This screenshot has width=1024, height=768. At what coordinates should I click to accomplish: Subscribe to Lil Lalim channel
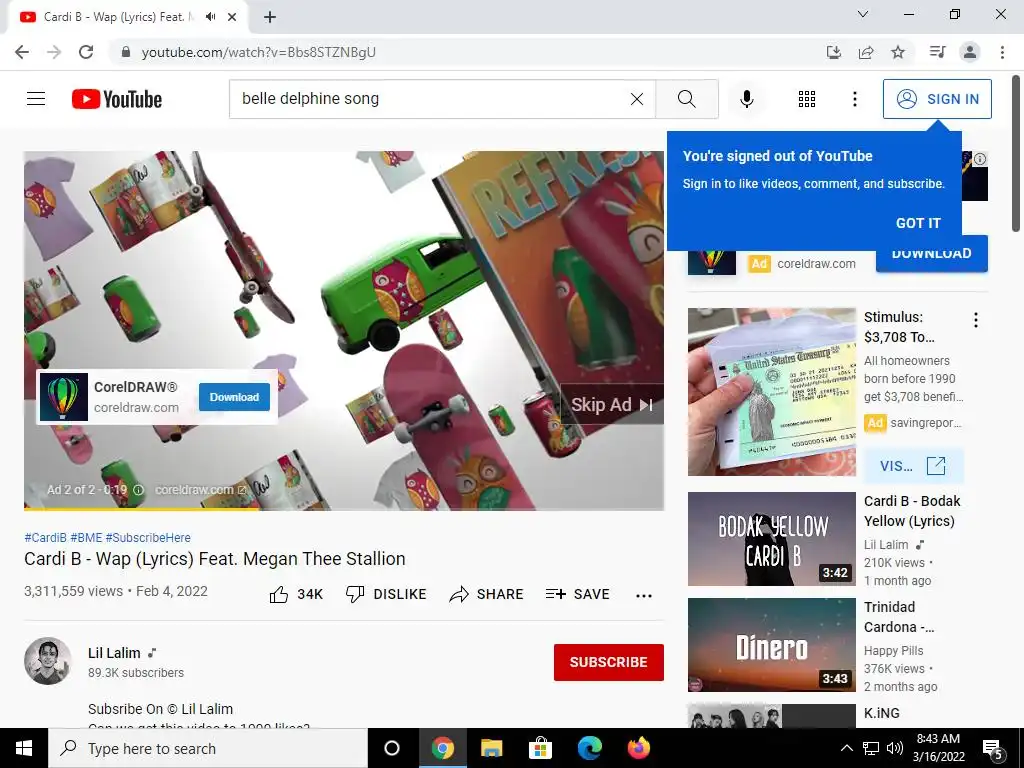(x=609, y=662)
